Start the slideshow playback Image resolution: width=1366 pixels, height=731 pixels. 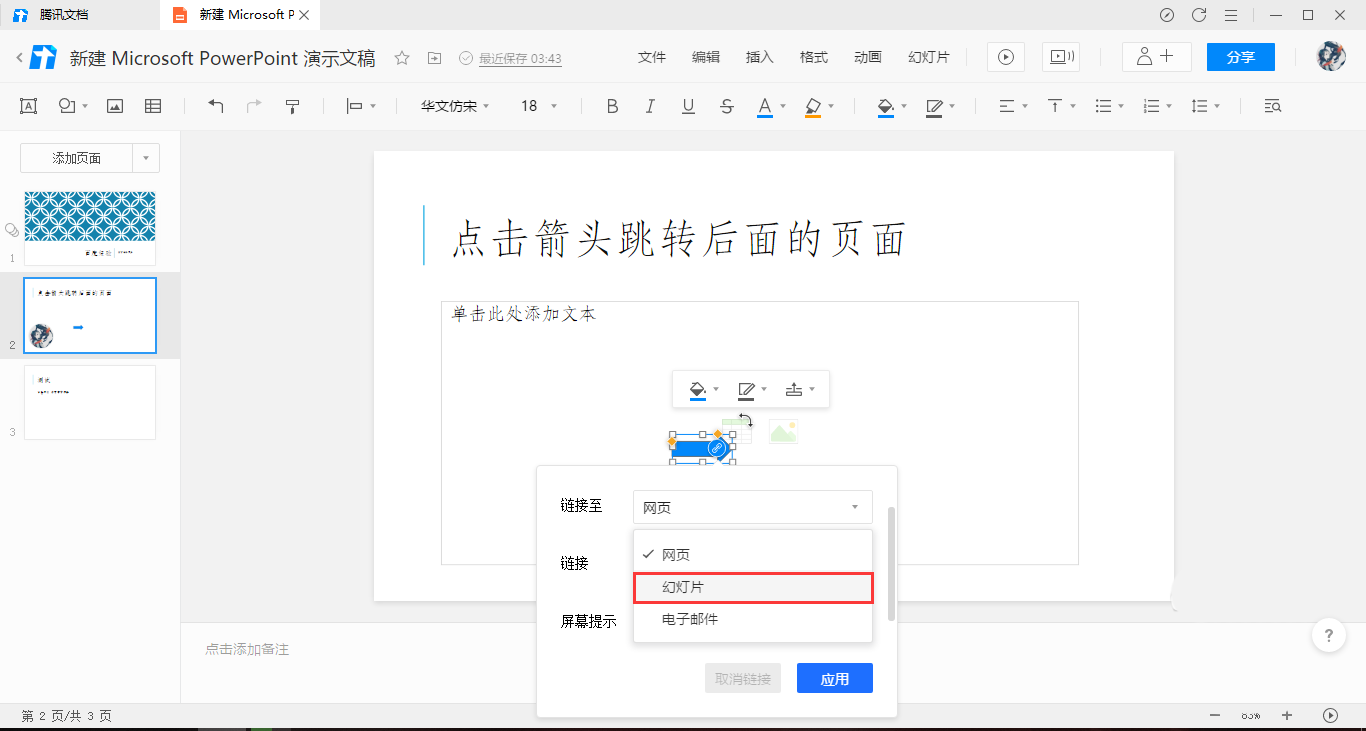coord(1004,57)
